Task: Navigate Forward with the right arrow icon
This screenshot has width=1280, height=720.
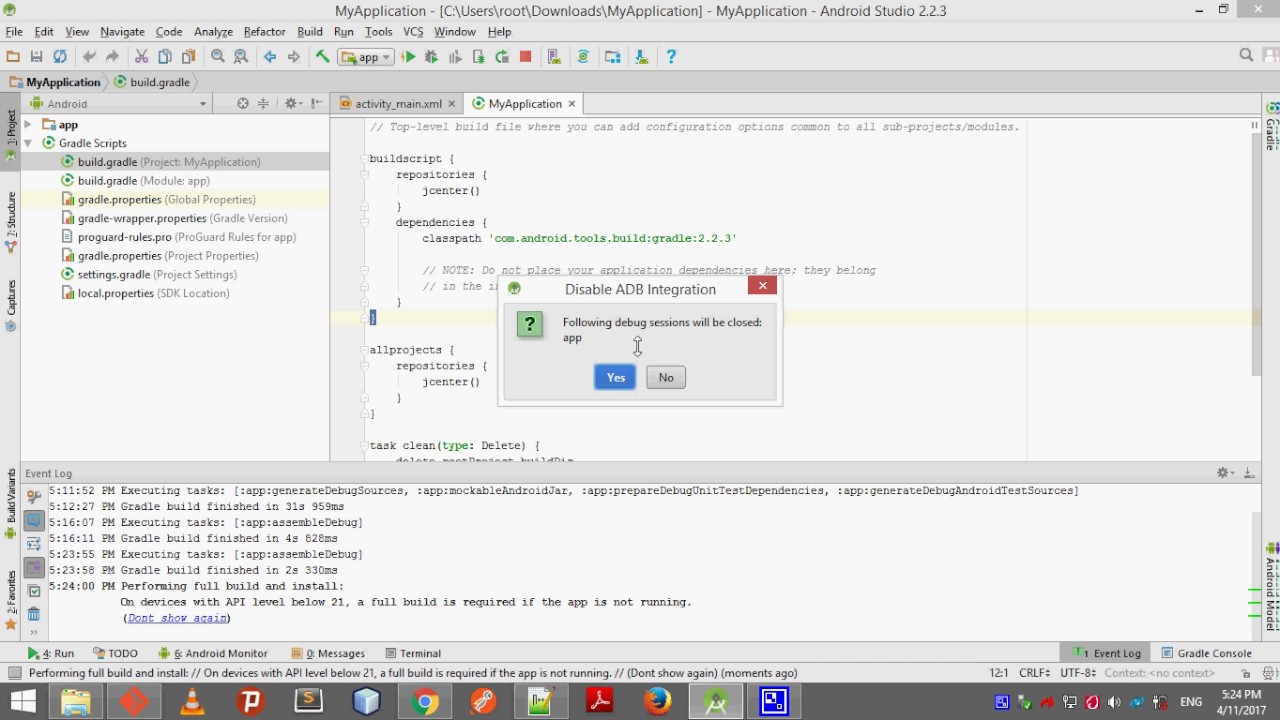Action: [293, 57]
